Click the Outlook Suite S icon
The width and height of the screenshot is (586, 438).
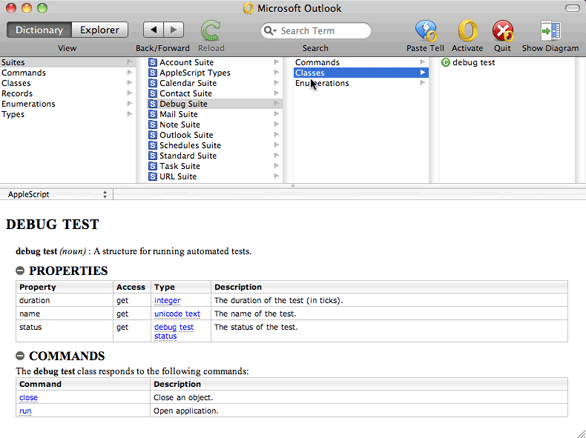pyautogui.click(x=152, y=135)
